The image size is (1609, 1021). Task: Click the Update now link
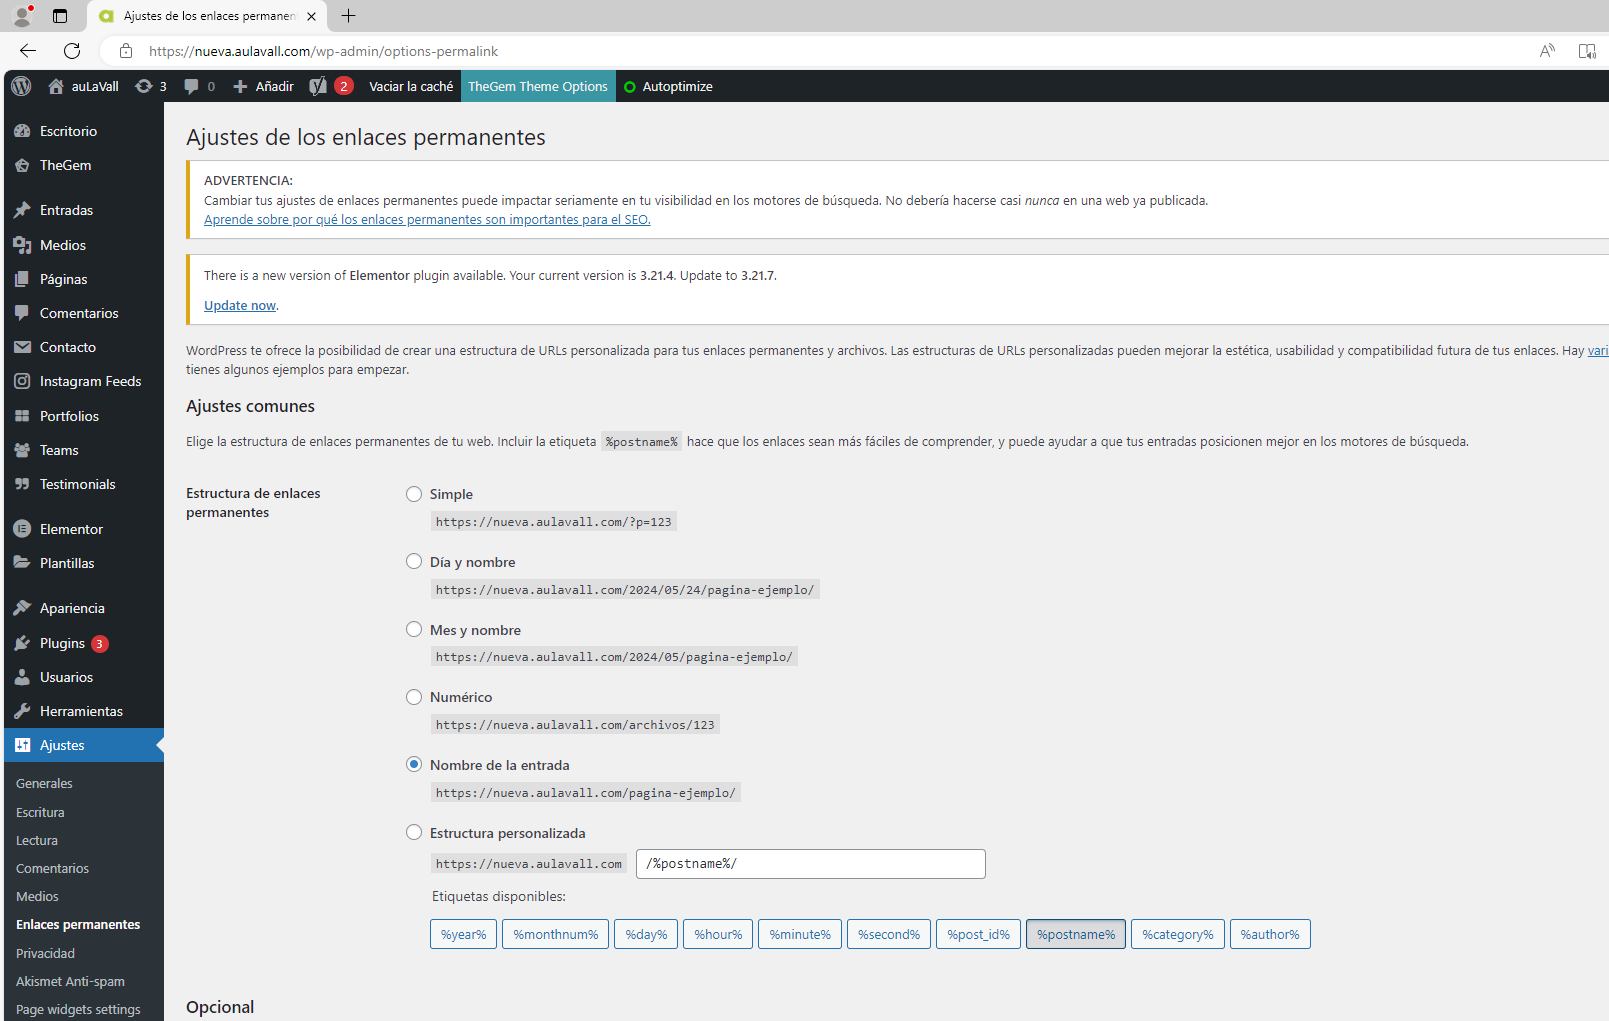(x=240, y=305)
